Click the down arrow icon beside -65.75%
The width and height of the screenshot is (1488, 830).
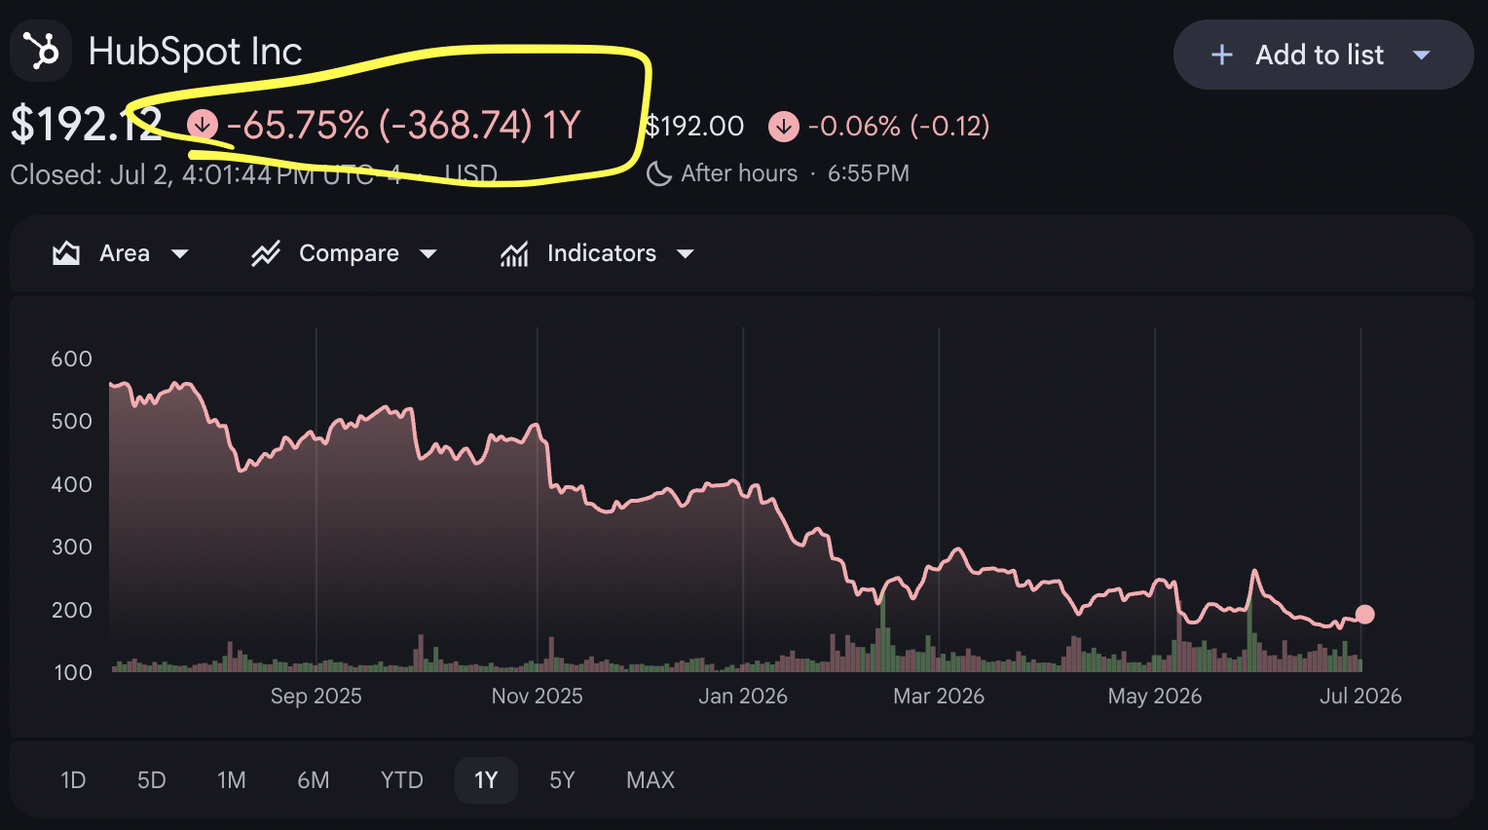(203, 125)
